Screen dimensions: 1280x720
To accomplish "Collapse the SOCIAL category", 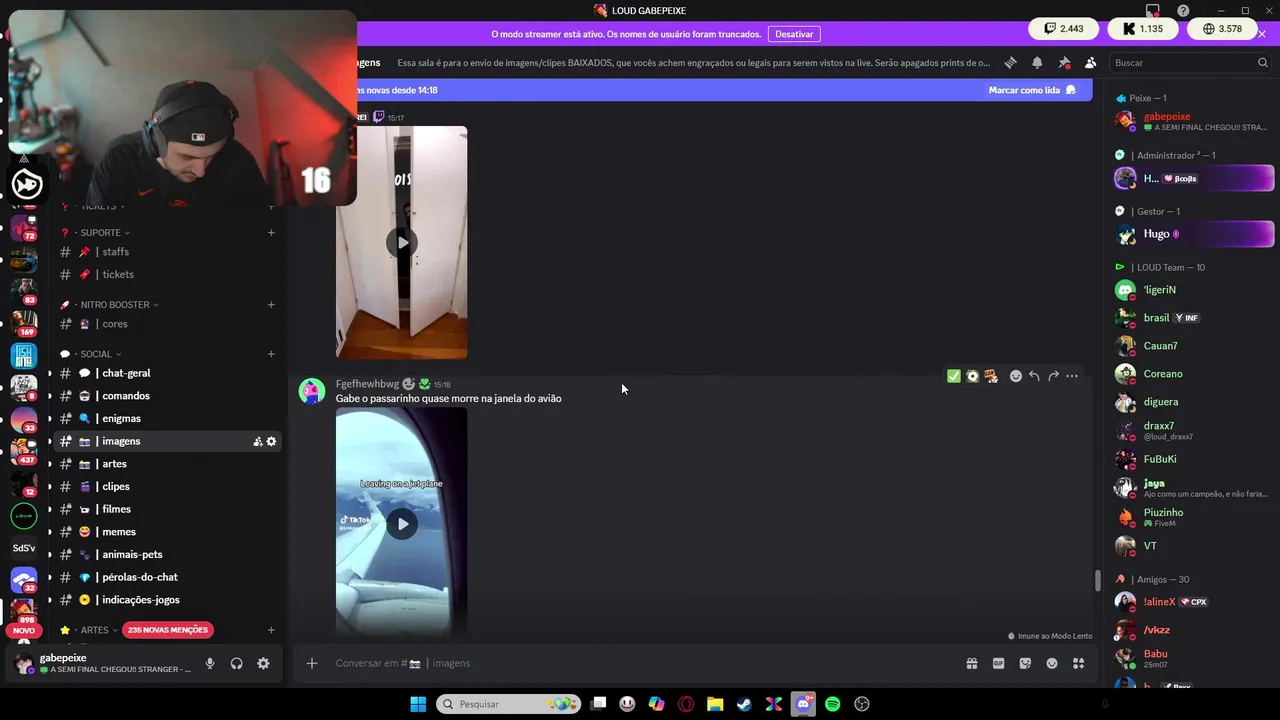I will coord(96,354).
